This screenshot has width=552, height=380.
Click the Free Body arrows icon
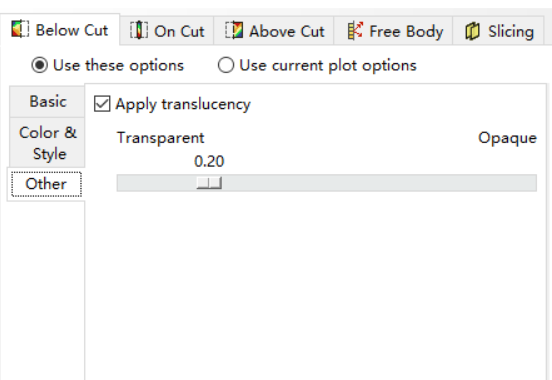(355, 30)
